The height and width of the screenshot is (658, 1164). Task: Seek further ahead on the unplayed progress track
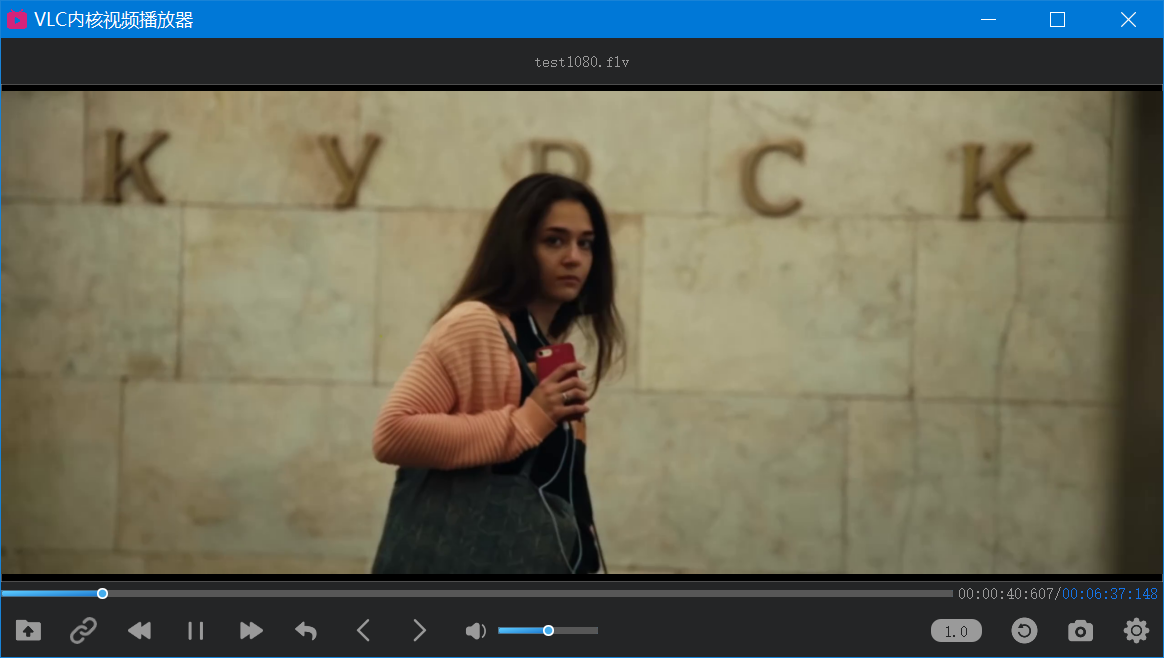[530, 593]
